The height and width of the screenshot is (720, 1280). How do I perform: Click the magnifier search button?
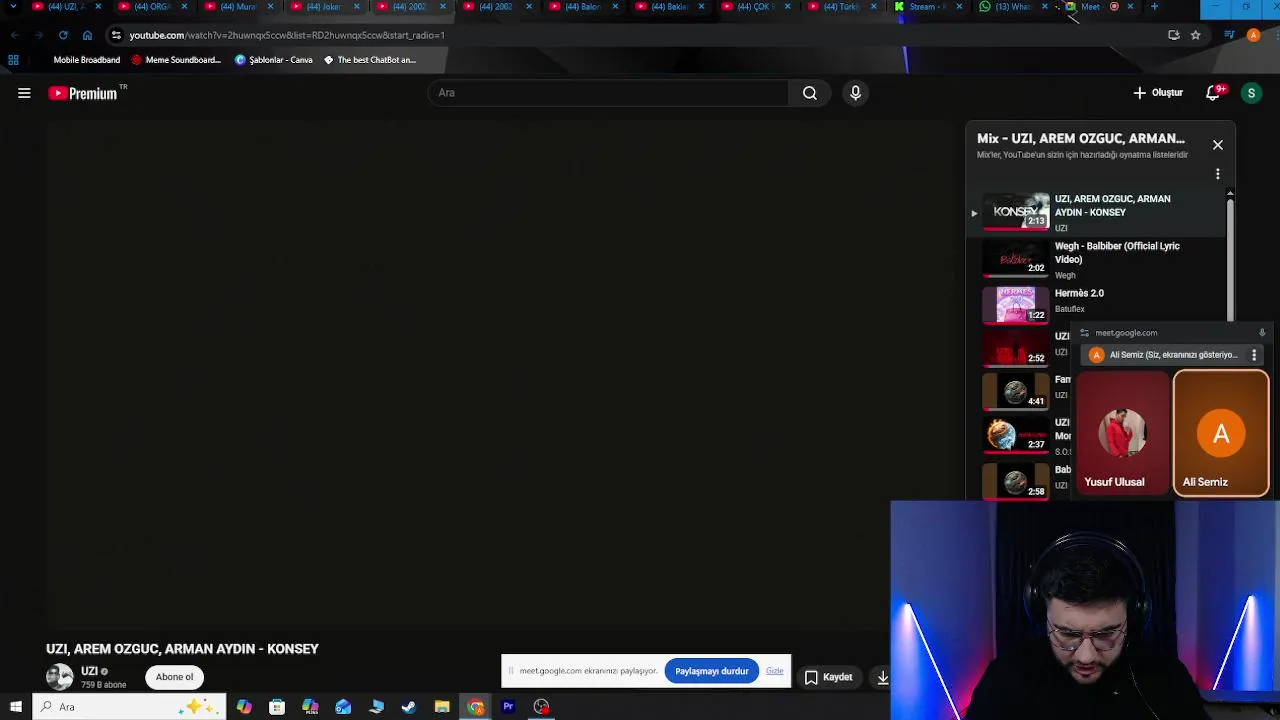pos(810,93)
